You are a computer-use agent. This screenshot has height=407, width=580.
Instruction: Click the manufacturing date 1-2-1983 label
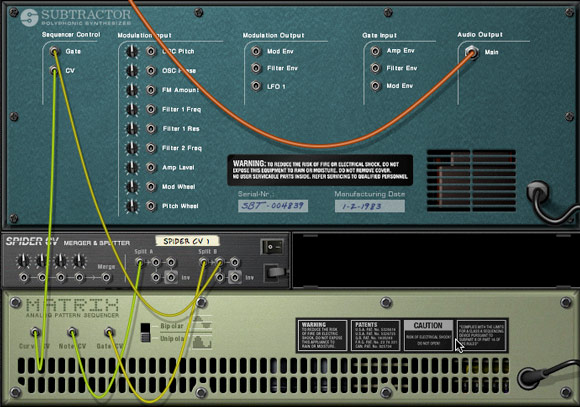(370, 206)
